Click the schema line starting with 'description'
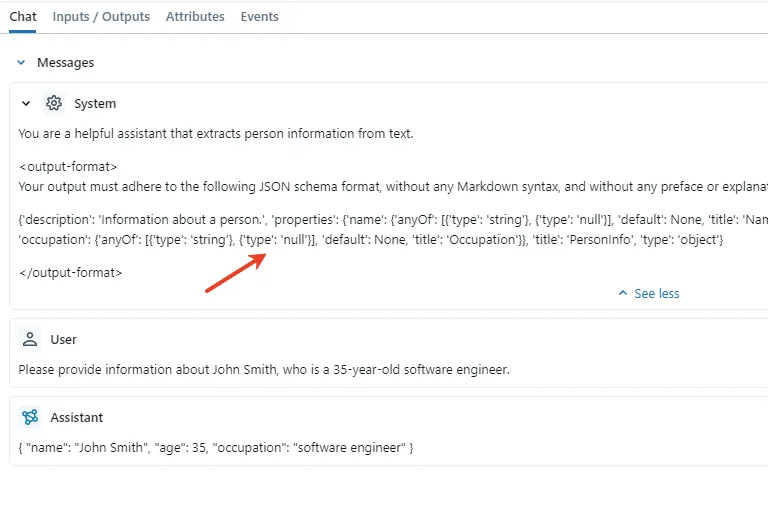This screenshot has height=510, width=768. 393,219
